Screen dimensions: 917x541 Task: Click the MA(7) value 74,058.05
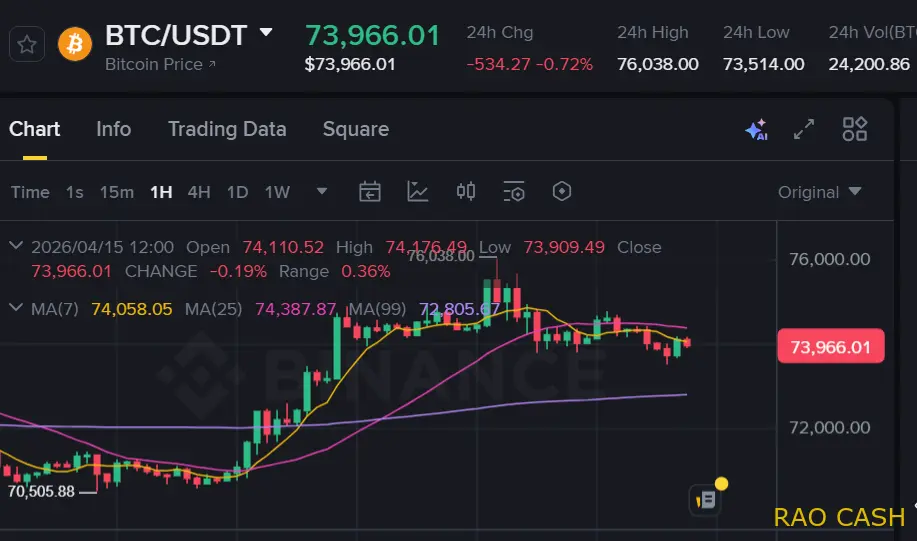click(x=132, y=309)
